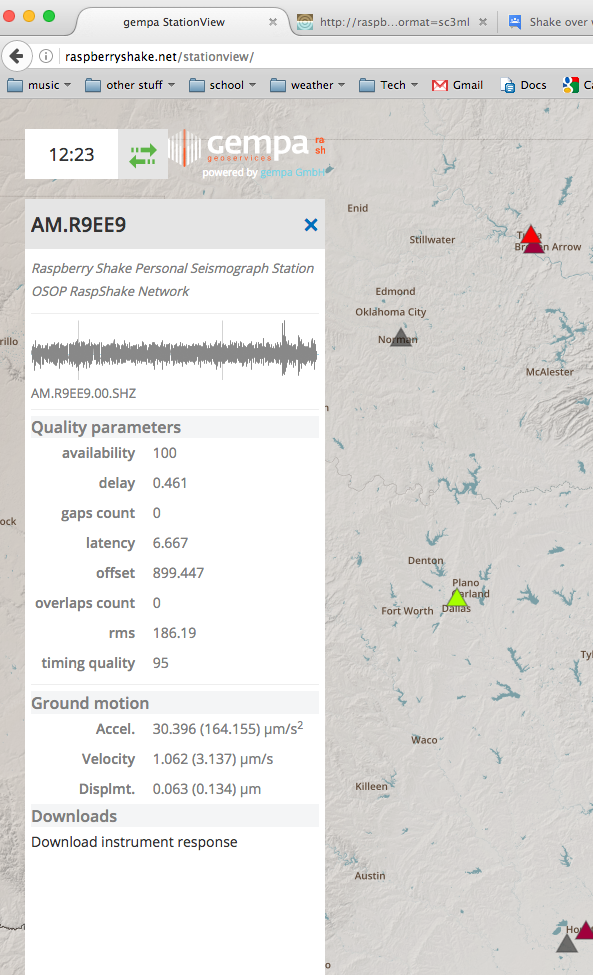
Task: Expand the Tech bookmarks folder
Action: (388, 85)
